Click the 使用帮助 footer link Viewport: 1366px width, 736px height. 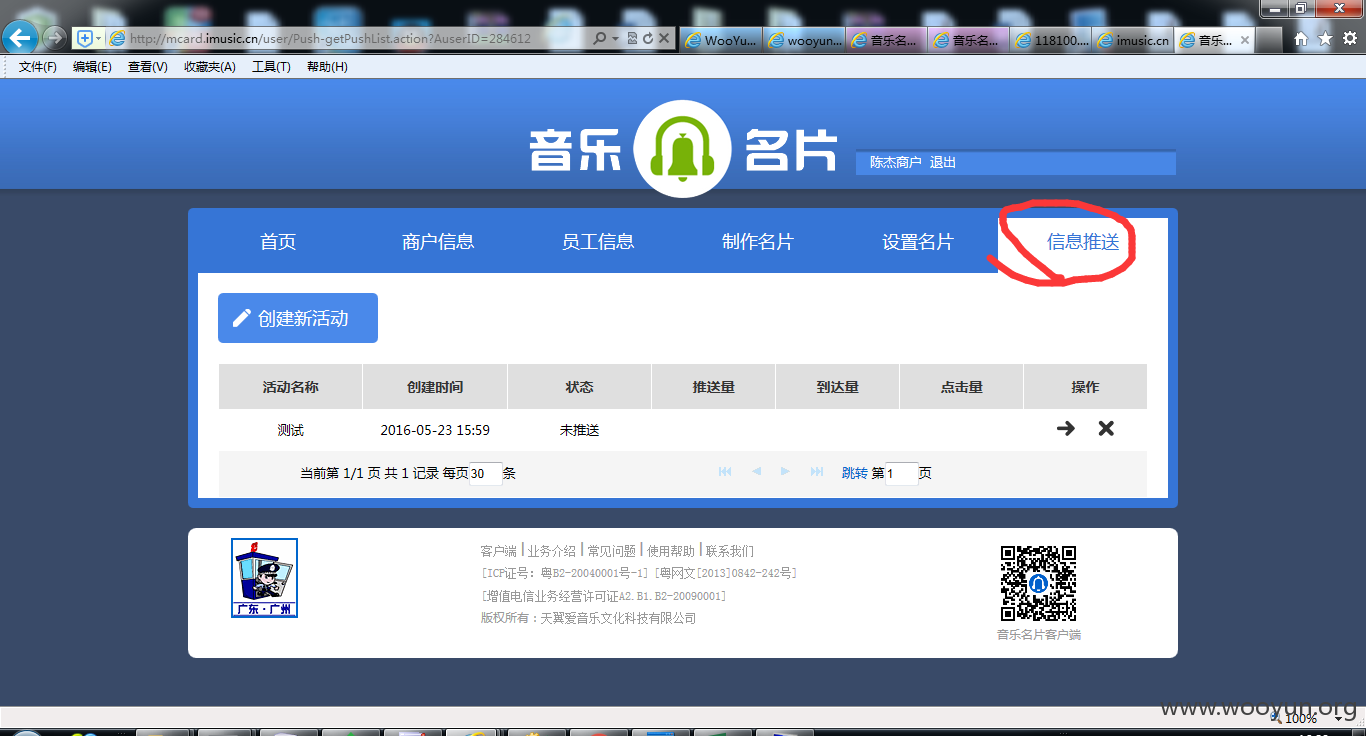671,551
